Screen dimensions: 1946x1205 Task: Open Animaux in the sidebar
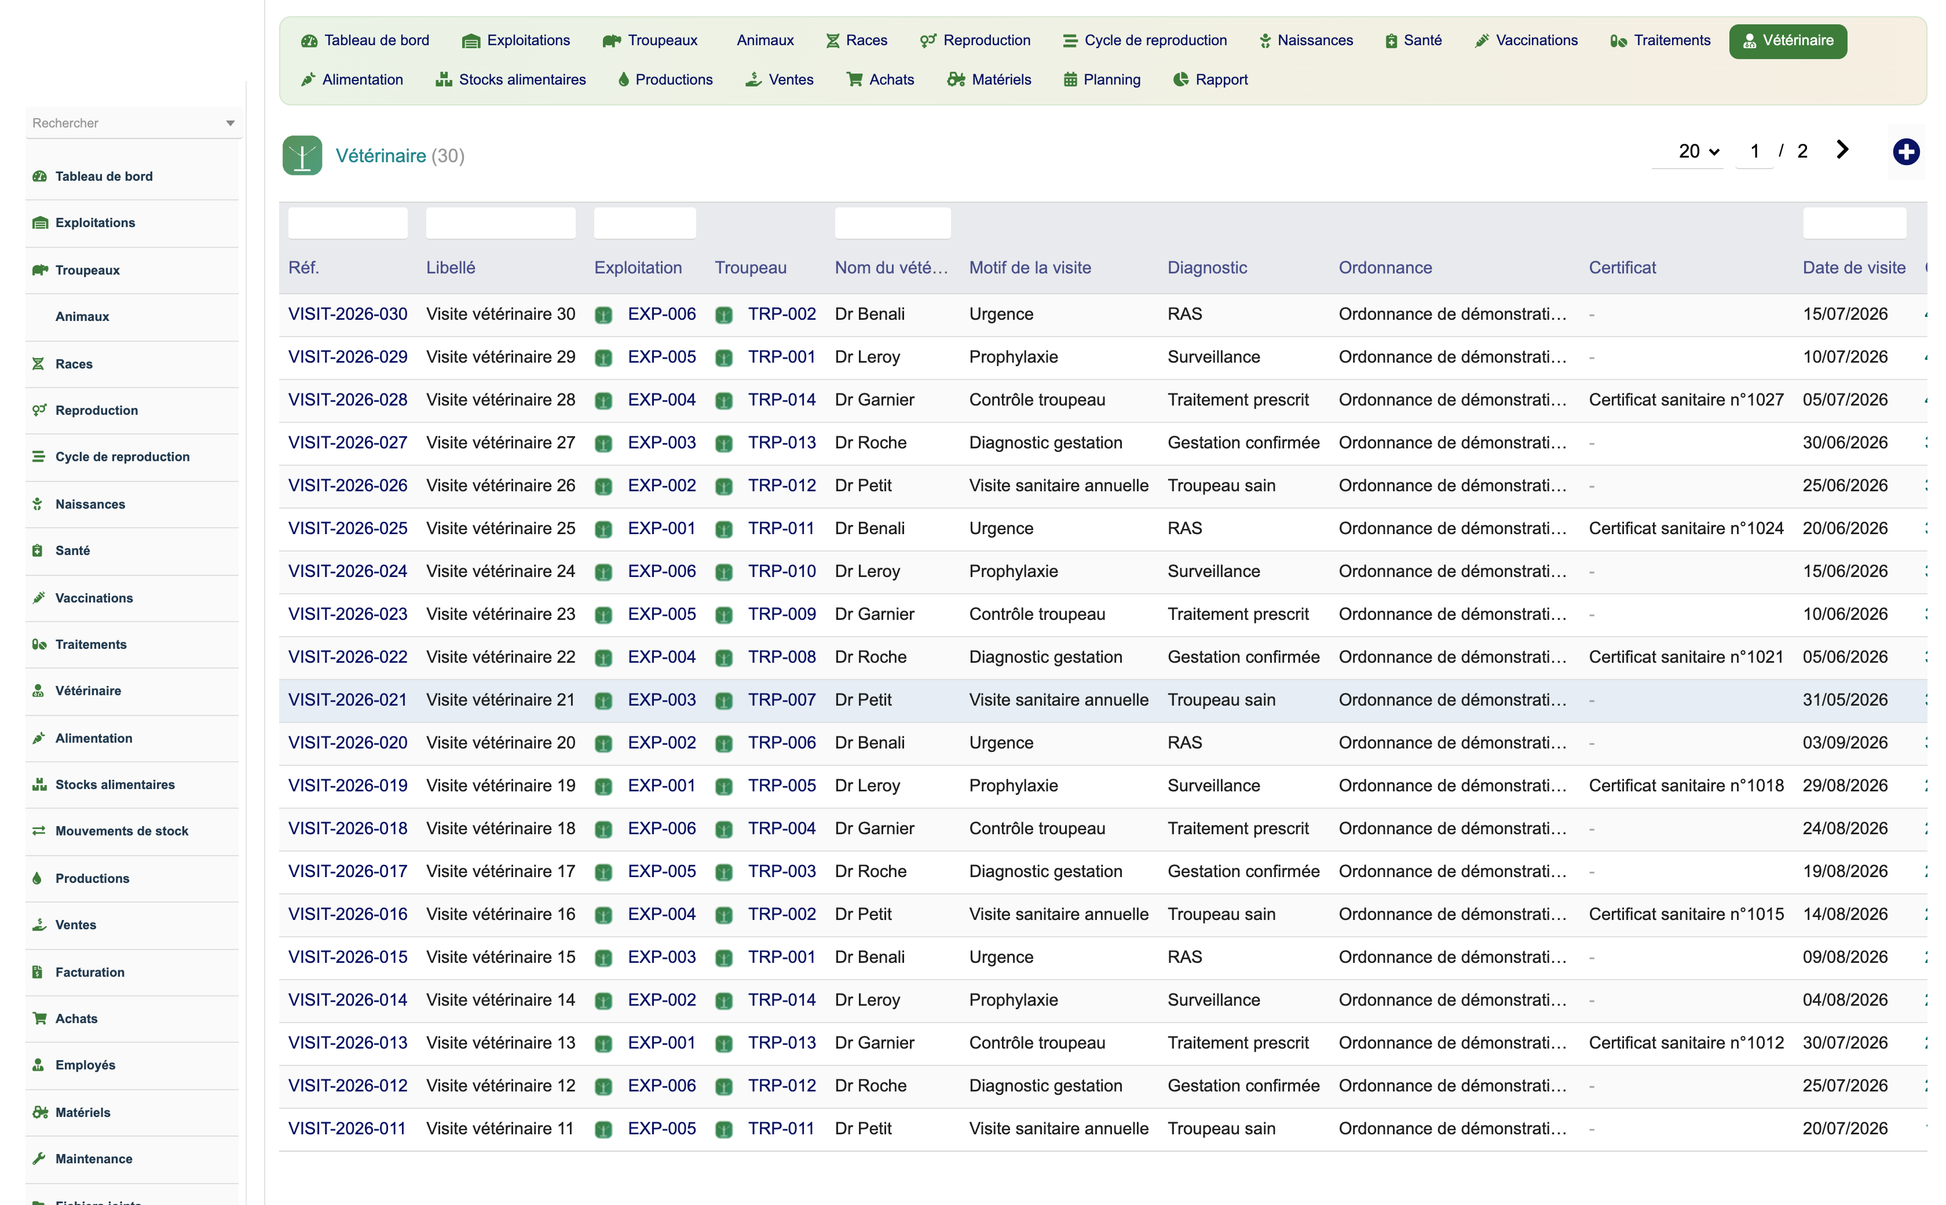[82, 317]
